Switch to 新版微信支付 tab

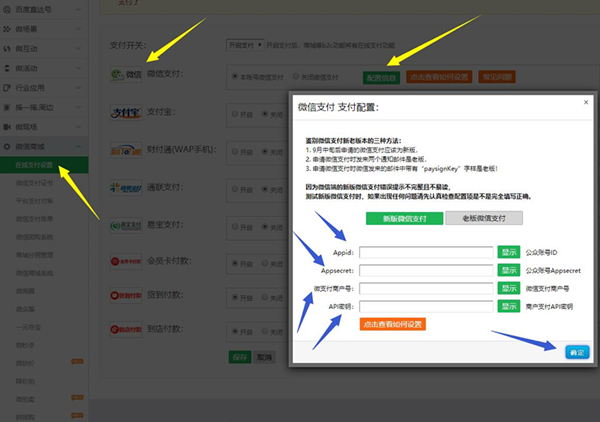404,218
